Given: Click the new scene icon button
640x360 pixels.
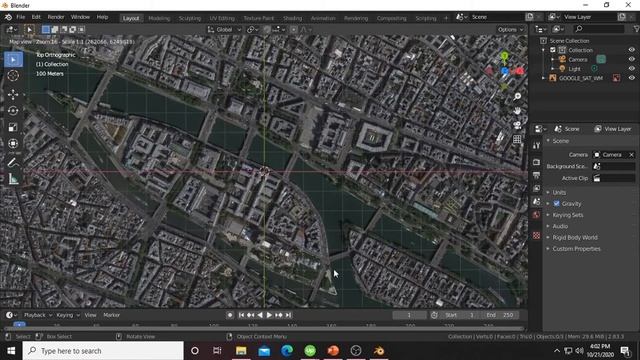Looking at the screenshot, I should (x=529, y=17).
